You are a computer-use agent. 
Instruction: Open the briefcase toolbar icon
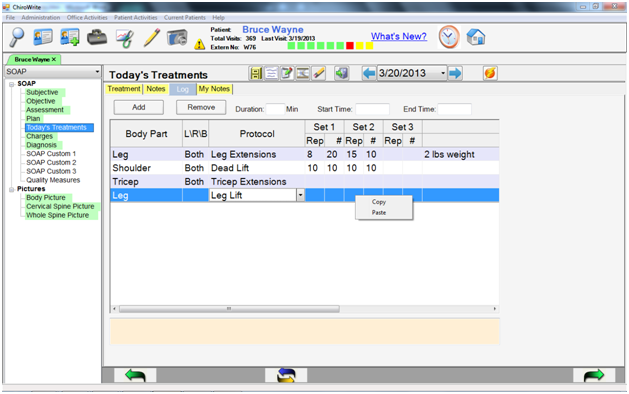tap(97, 38)
